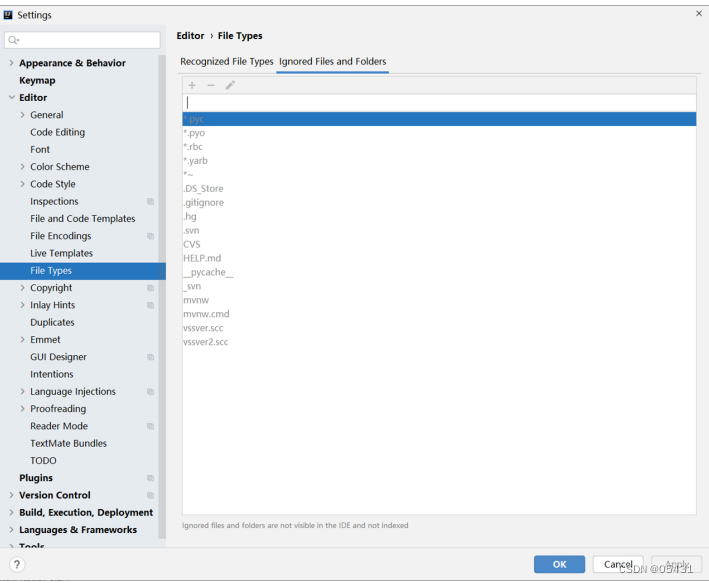Click the new ignored pattern input field
This screenshot has height=583, width=709.
pyautogui.click(x=439, y=103)
